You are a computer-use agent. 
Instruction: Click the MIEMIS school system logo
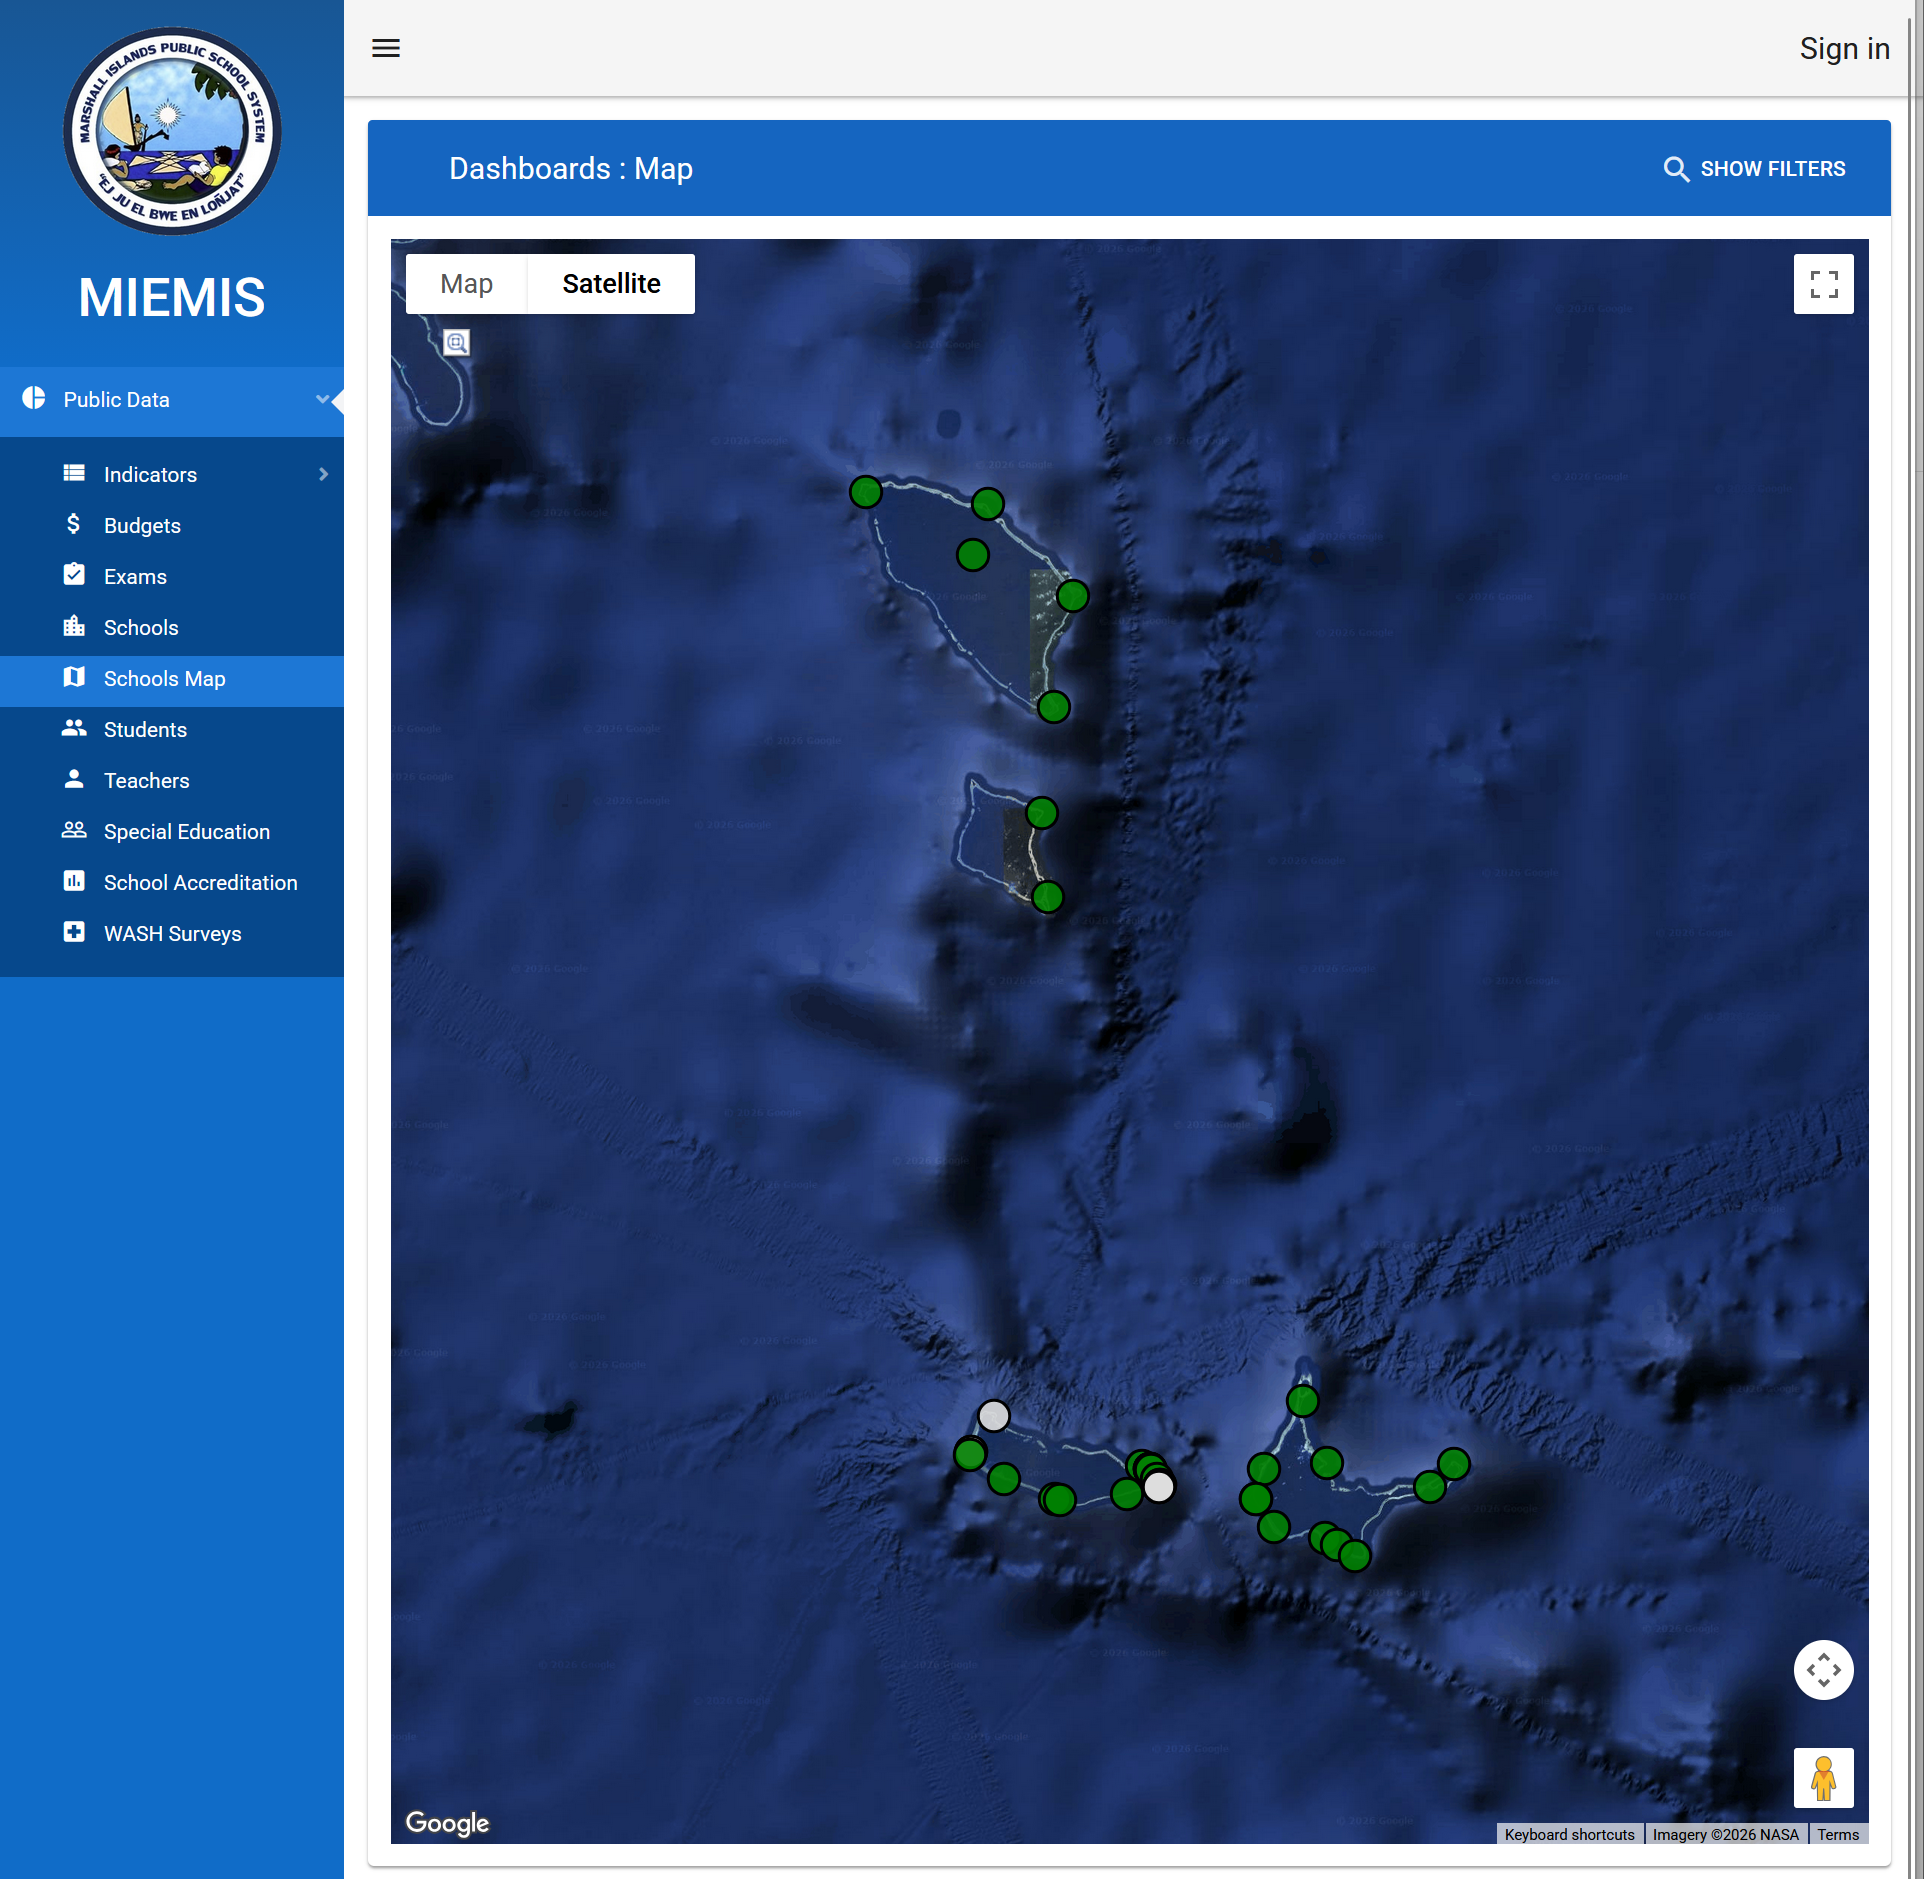[172, 132]
